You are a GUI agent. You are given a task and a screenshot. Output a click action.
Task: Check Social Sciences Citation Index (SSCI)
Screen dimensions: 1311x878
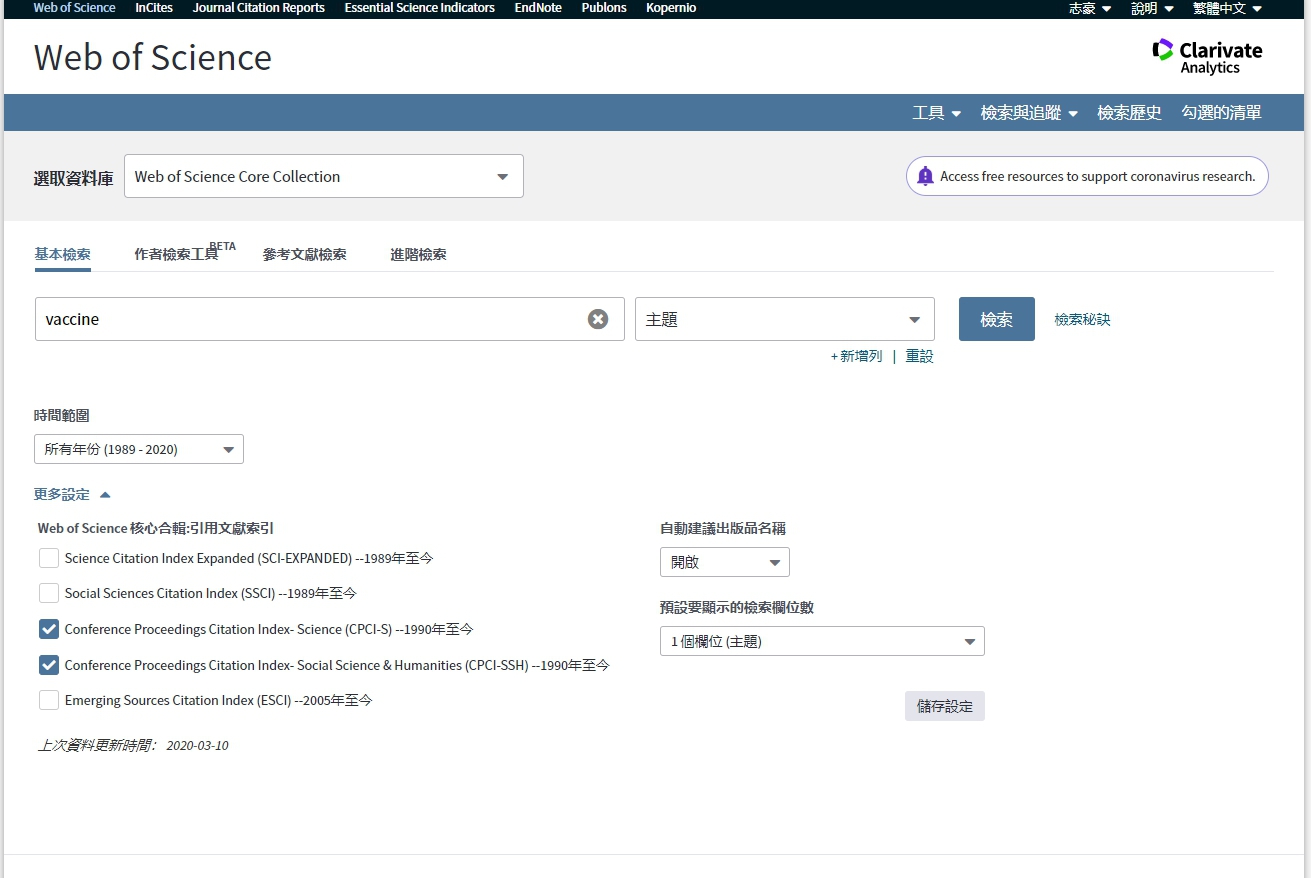tap(49, 593)
